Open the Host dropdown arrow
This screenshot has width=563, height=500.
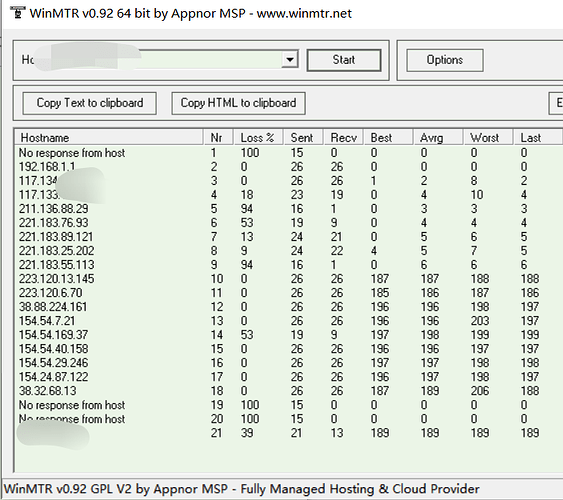click(x=290, y=60)
